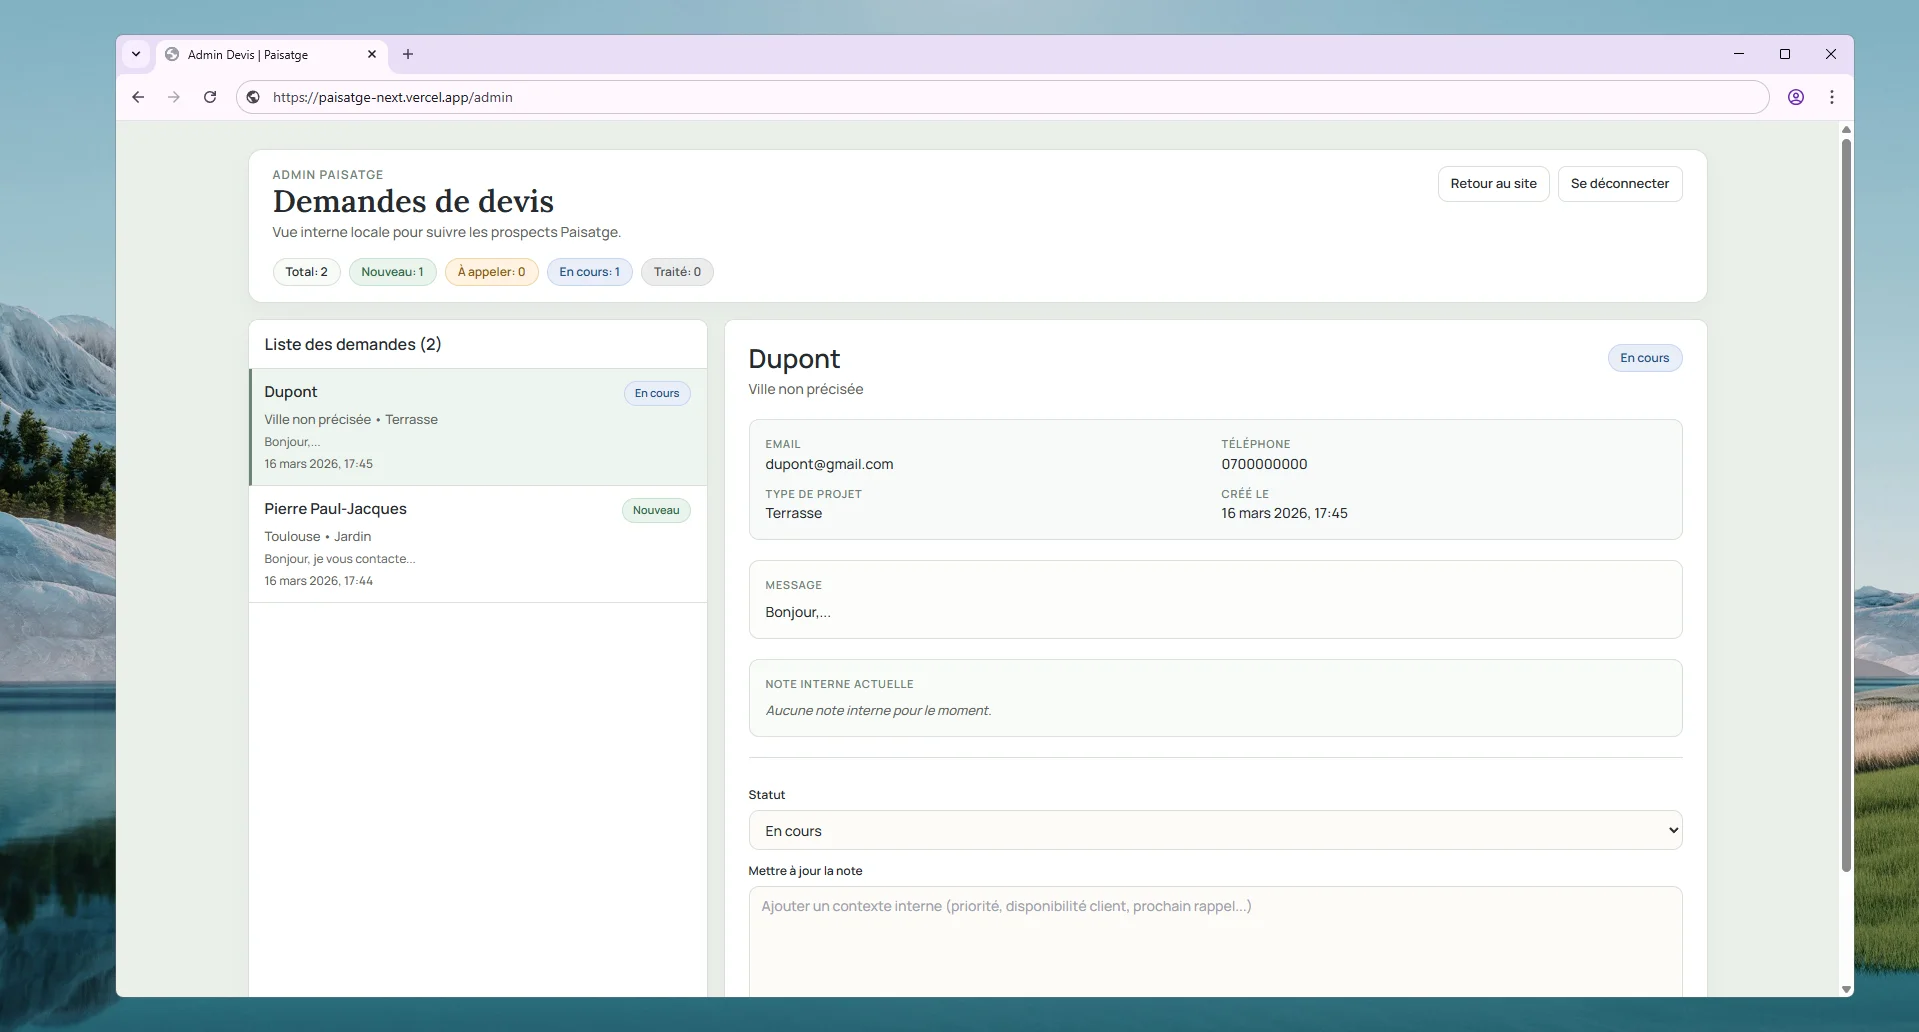Click the browser back arrow icon
1919x1032 pixels.
pyautogui.click(x=138, y=97)
